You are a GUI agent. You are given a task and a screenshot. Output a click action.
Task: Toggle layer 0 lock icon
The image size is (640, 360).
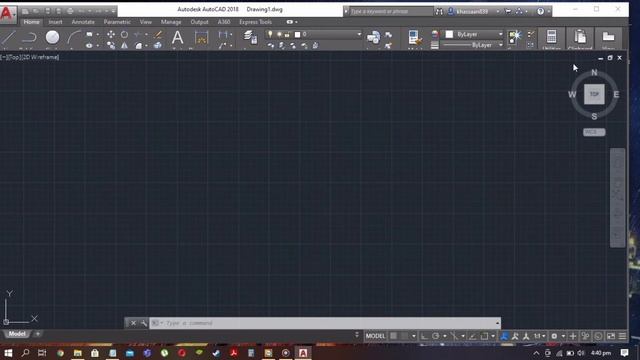(x=287, y=35)
